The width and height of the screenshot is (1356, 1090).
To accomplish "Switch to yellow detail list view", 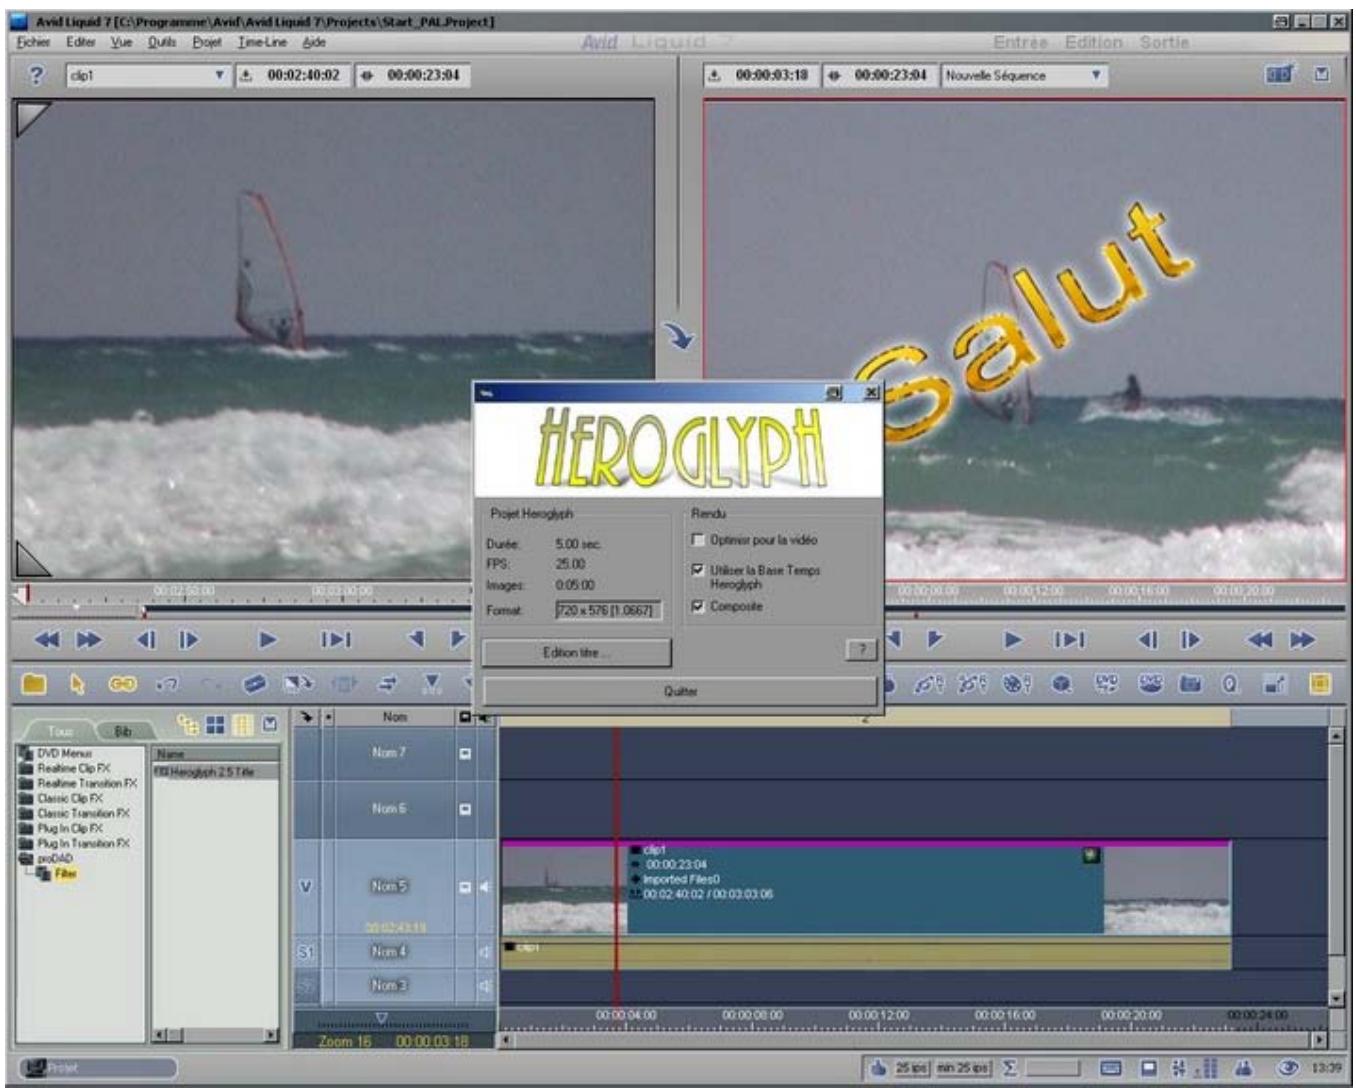I will pos(242,725).
